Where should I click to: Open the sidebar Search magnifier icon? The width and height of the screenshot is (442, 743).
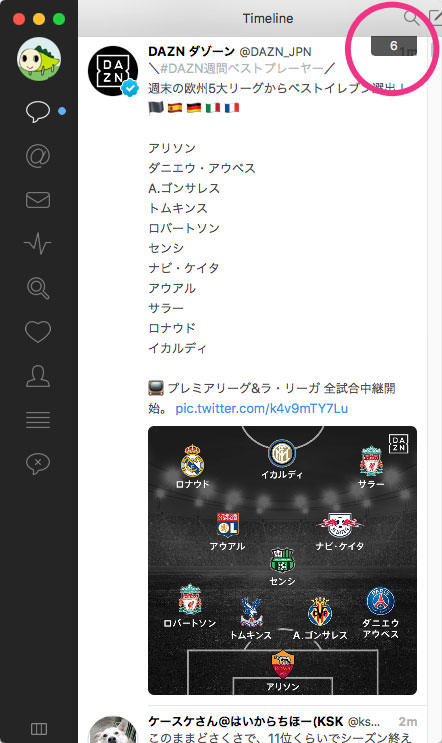point(38,288)
